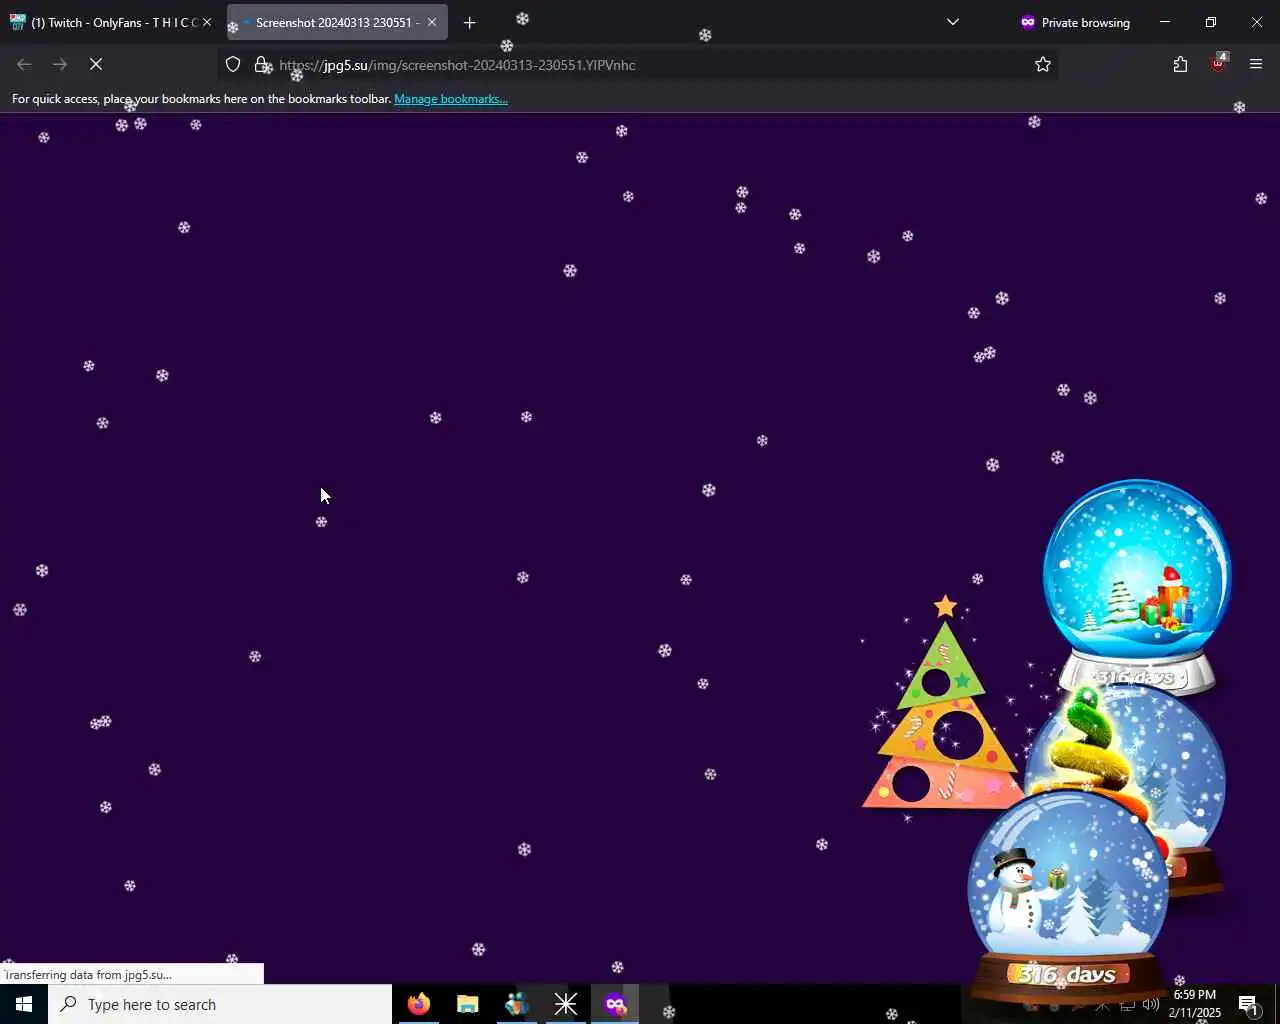Open the snowflake app on taskbar

(x=566, y=1004)
